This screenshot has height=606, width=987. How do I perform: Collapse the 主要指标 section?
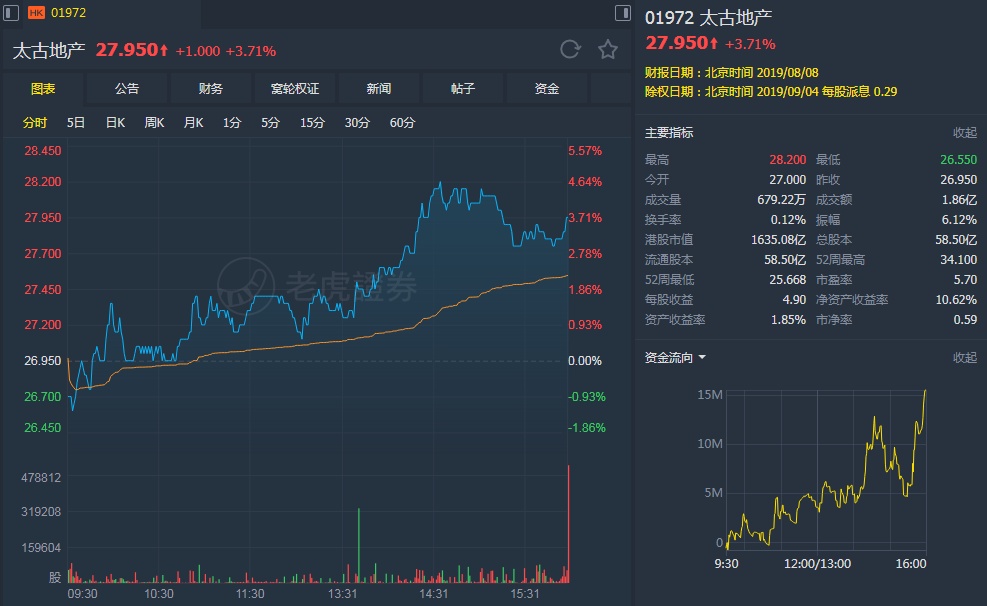point(964,133)
